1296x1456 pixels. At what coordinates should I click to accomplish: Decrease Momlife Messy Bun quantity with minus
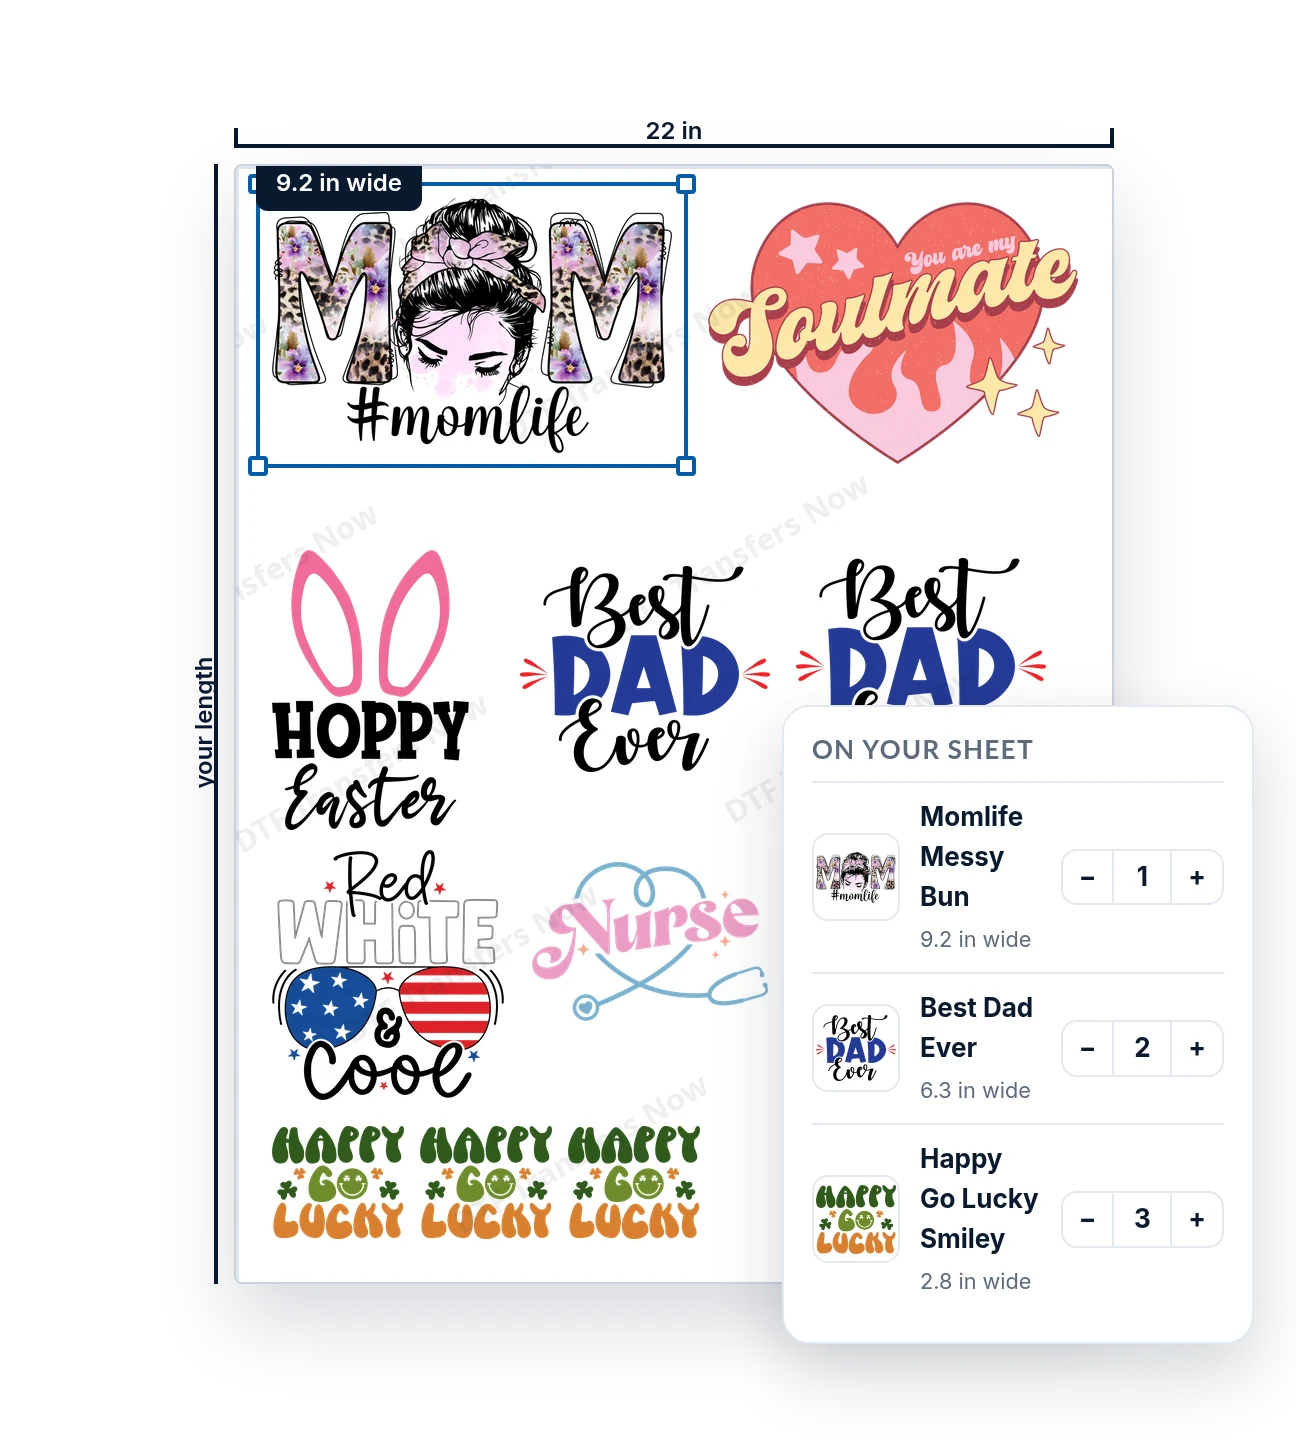1088,877
